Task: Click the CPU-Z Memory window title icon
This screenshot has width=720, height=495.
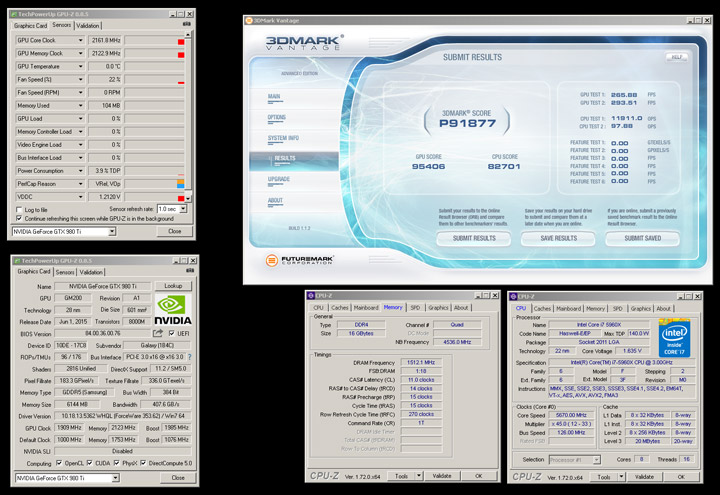Action: 311,295
